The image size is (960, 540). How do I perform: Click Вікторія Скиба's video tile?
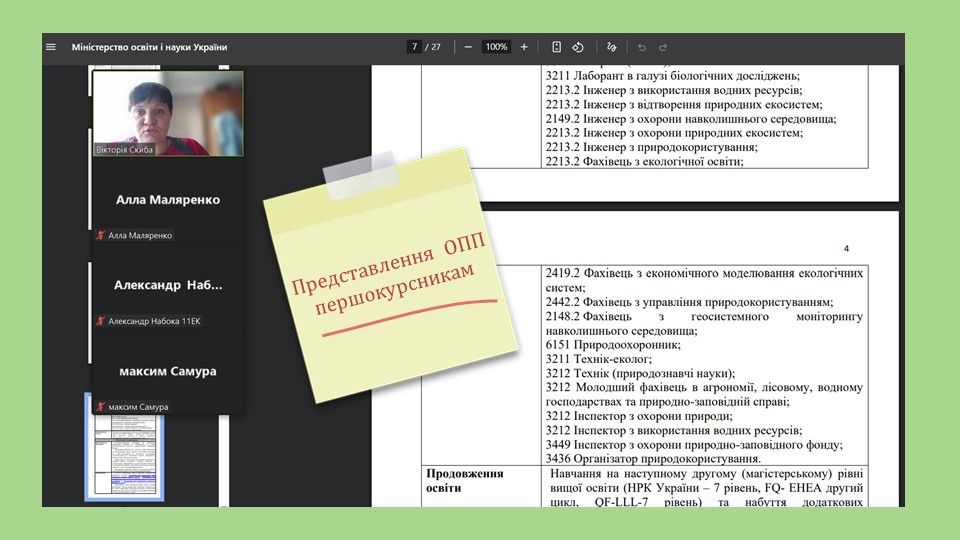point(168,113)
